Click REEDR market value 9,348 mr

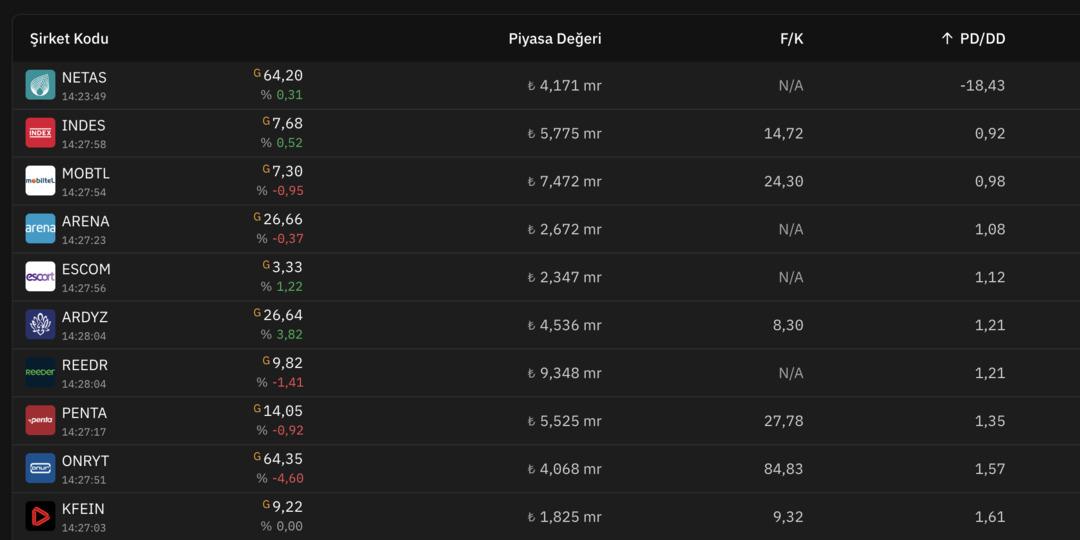570,373
